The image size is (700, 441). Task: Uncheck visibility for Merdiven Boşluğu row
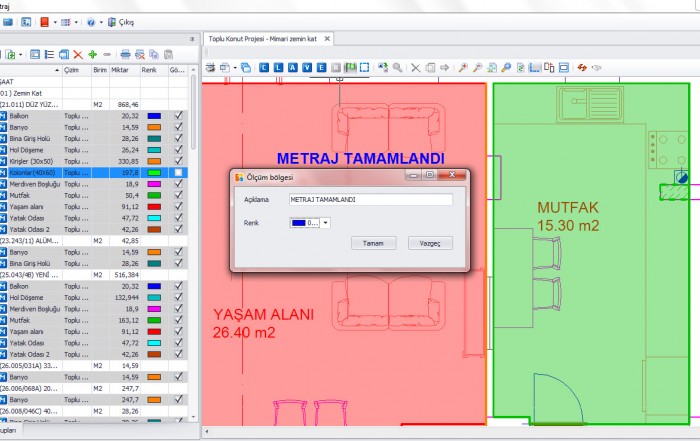pos(178,184)
